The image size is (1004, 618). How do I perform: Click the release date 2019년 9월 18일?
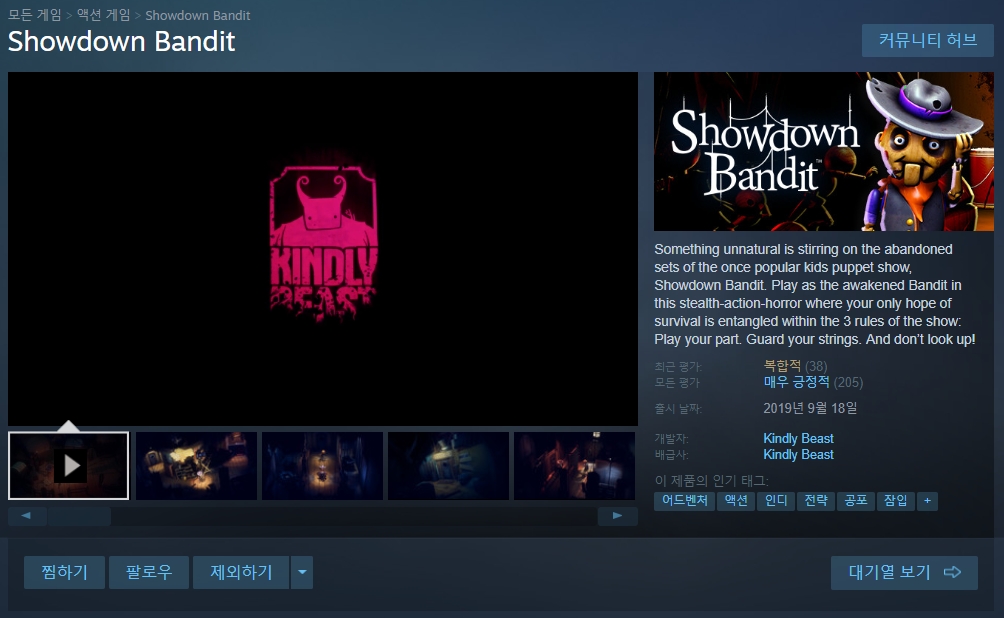[810, 408]
